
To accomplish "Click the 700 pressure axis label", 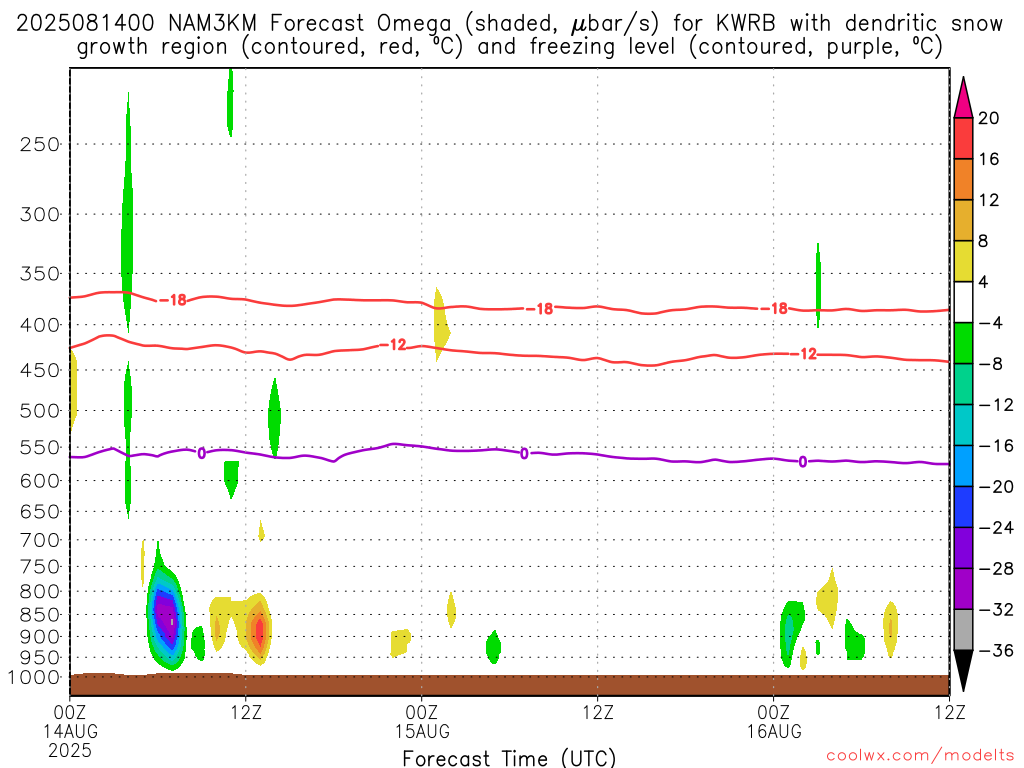I will 40,540.
